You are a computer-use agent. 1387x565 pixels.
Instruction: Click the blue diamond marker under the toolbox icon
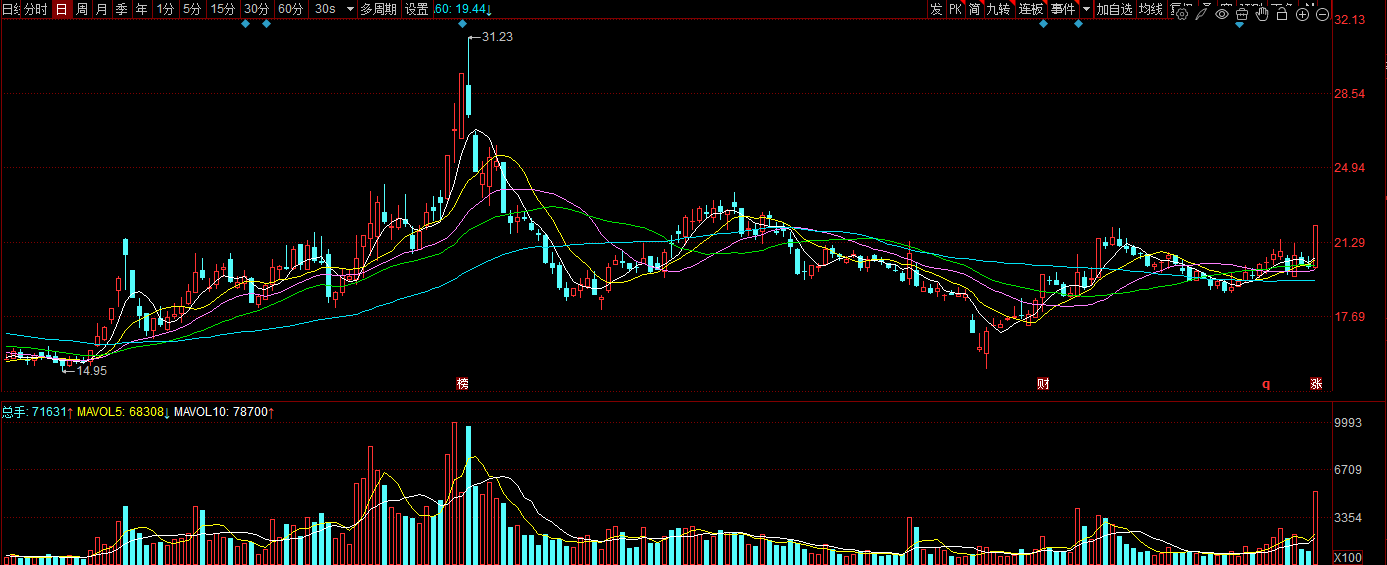(1239, 24)
